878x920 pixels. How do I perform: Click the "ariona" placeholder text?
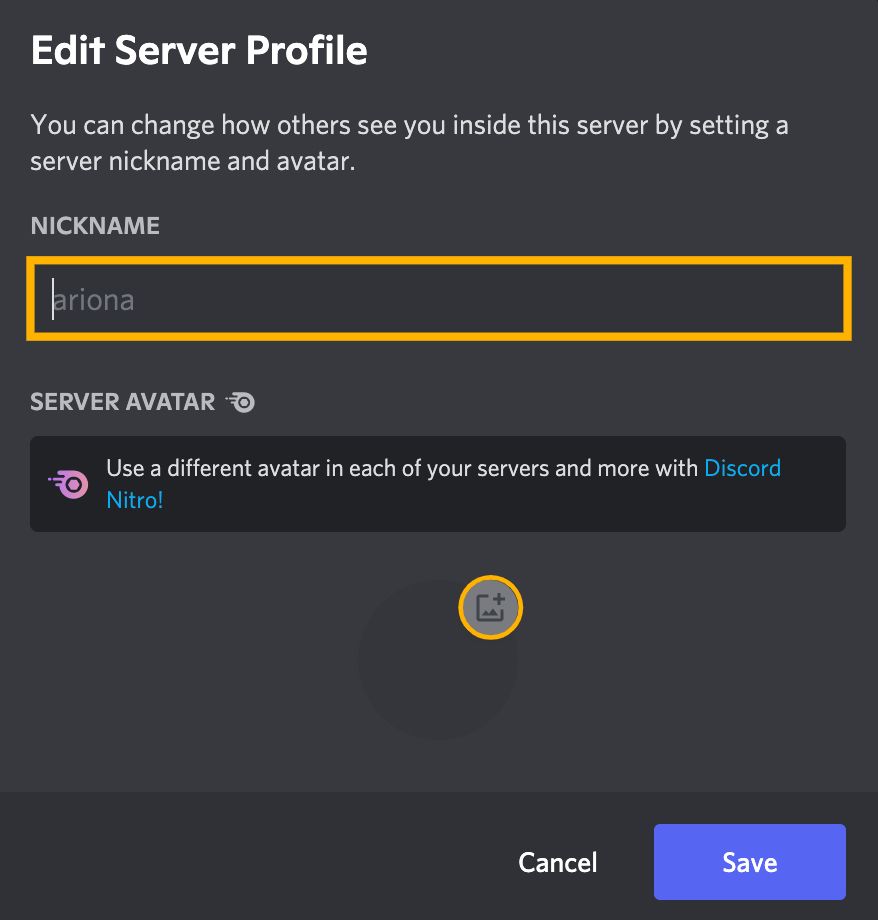tap(94, 300)
